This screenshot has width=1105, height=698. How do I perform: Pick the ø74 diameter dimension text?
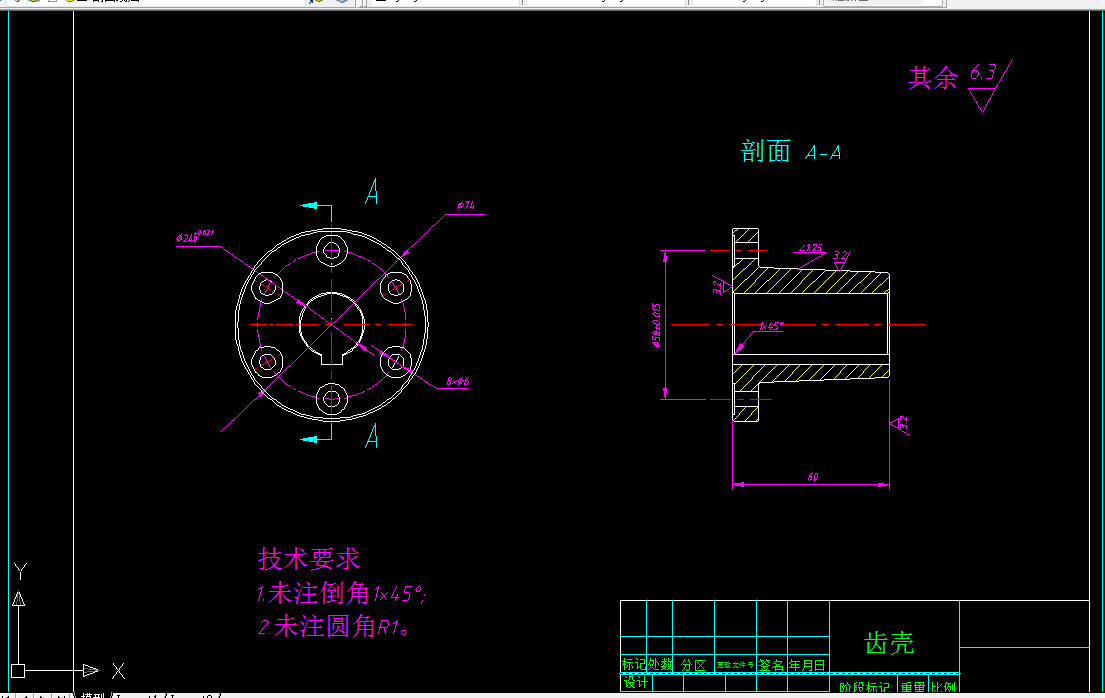click(466, 205)
